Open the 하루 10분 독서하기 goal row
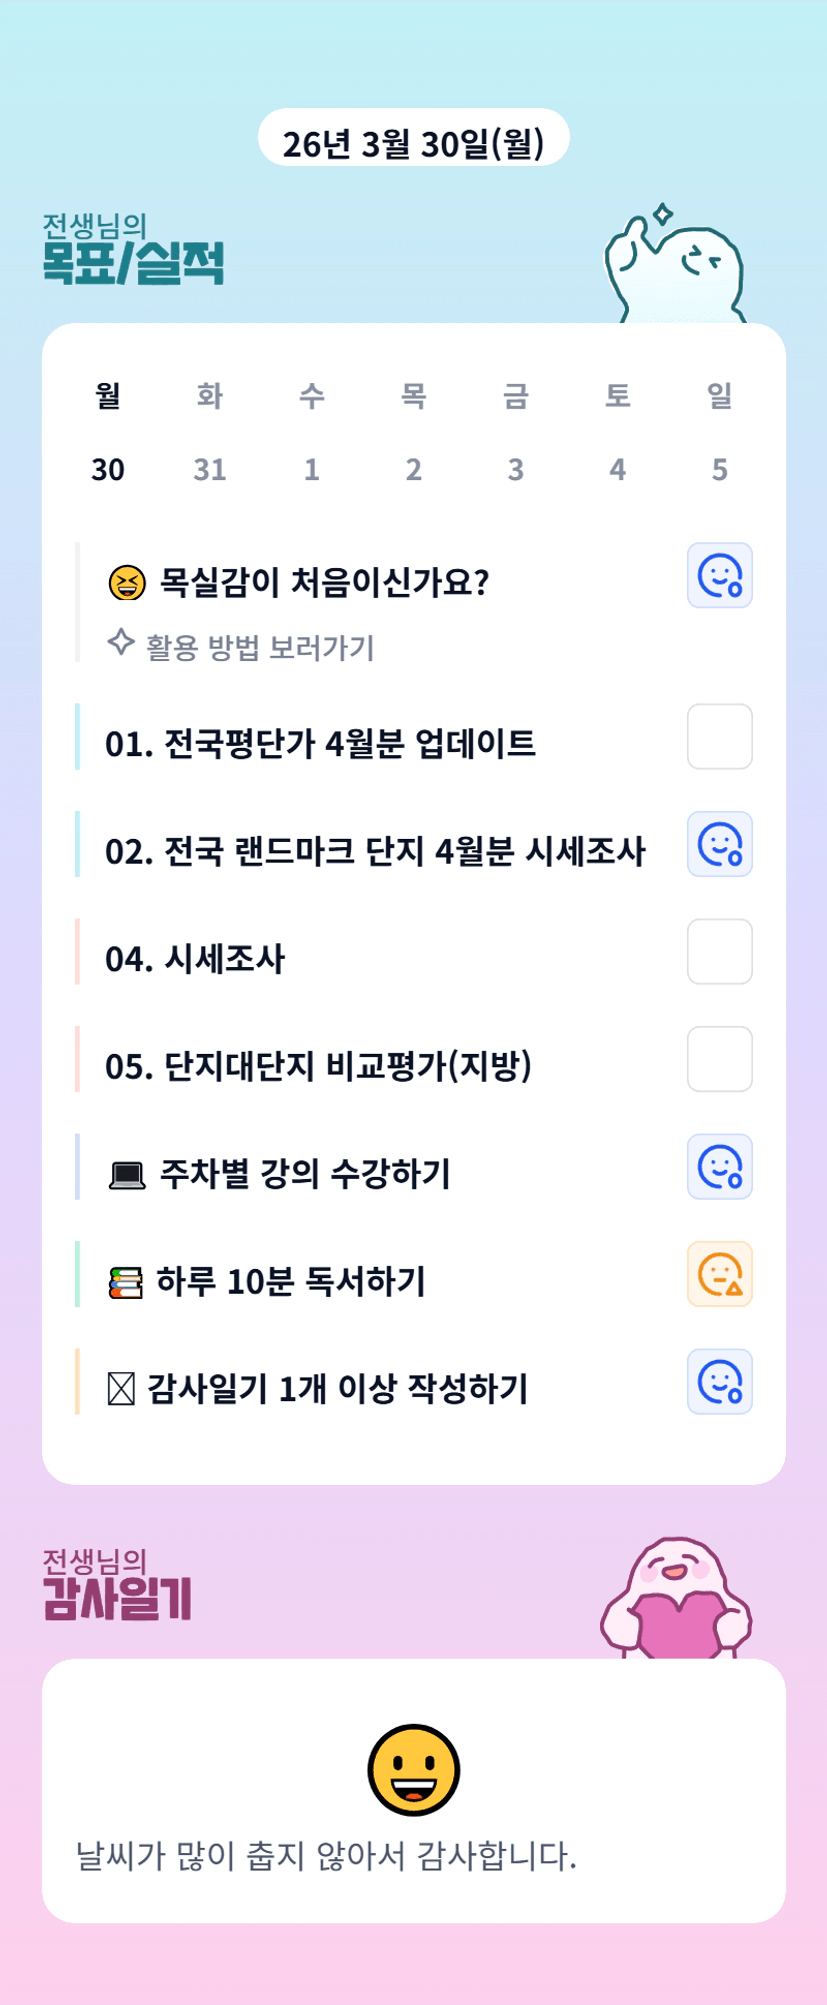Viewport: 827px width, 2005px height. (x=291, y=1281)
